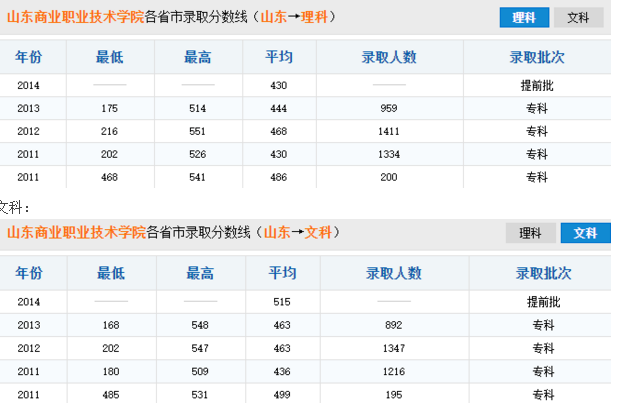Screen dimensions: 619x414
Task: Select lowest score 216 in 2012 row
Action: point(109,131)
